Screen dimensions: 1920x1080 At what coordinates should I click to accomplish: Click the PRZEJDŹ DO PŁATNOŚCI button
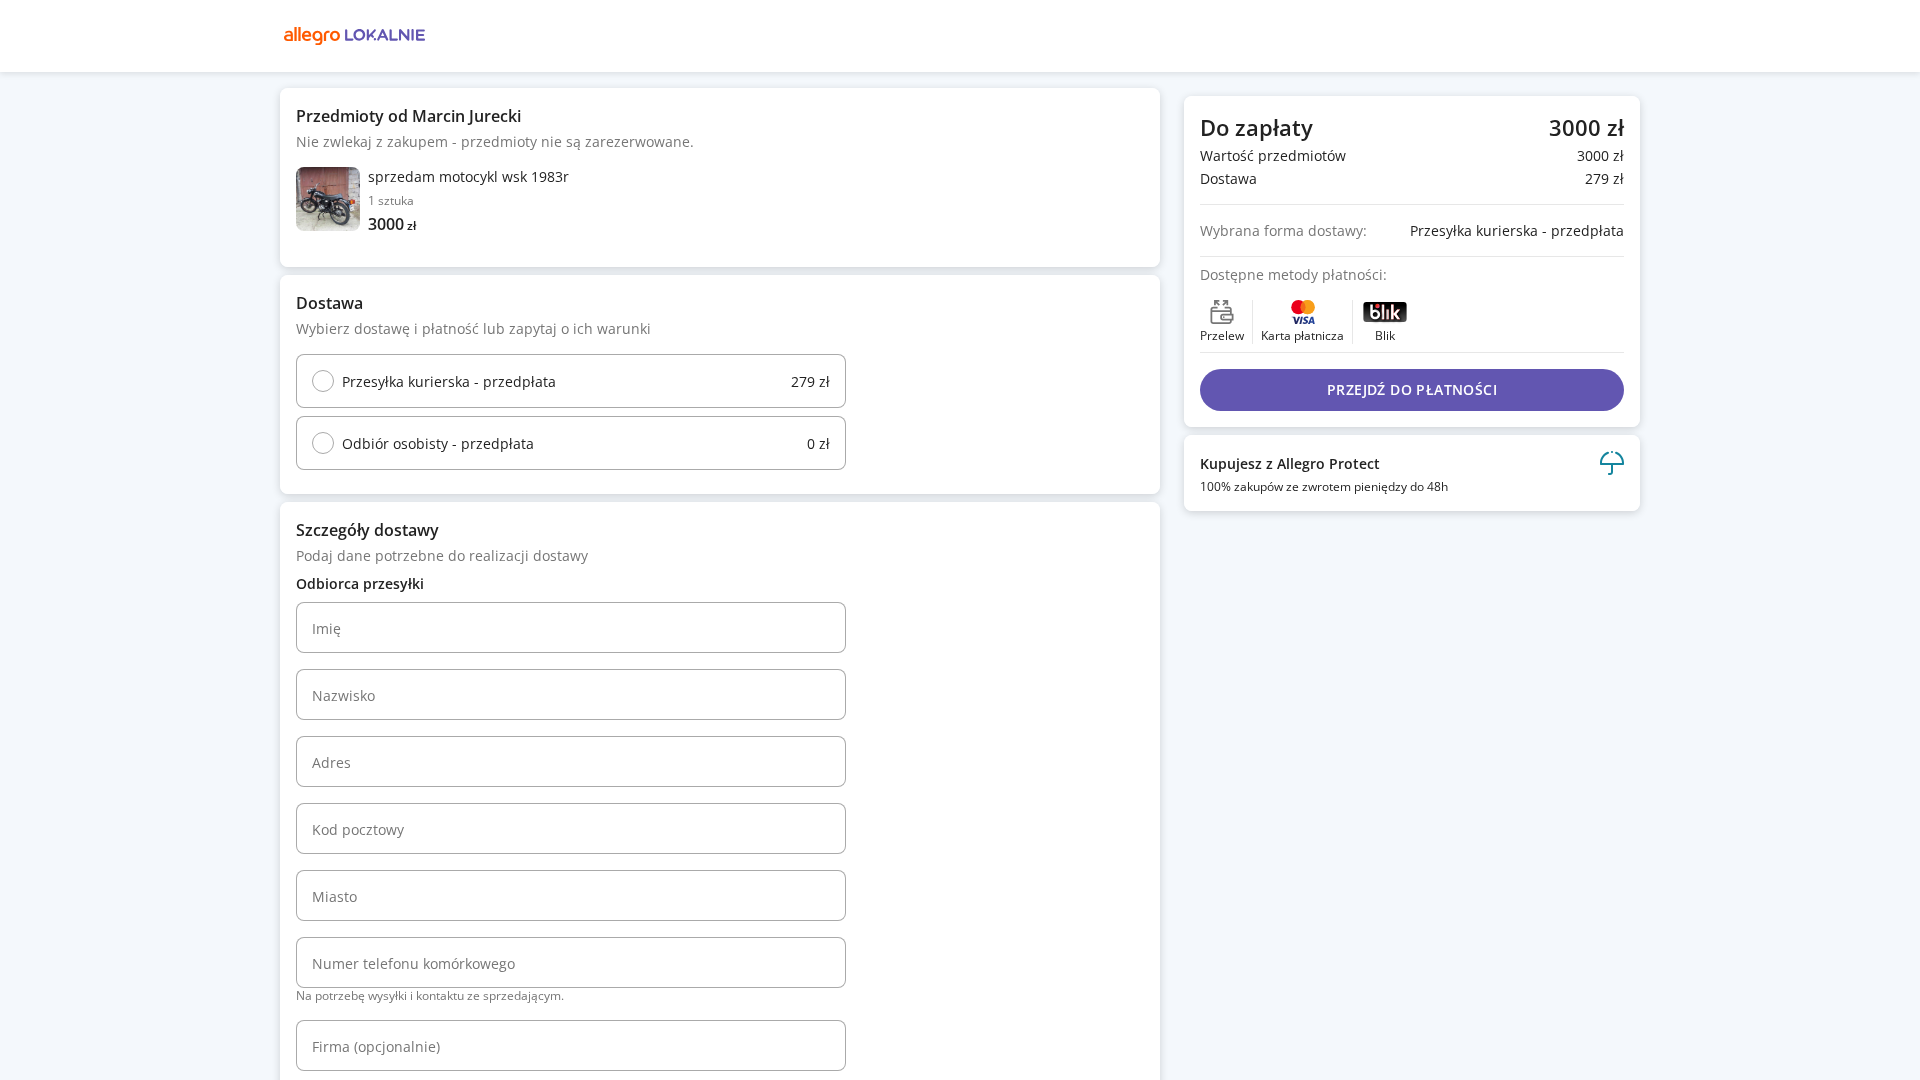coord(1411,390)
